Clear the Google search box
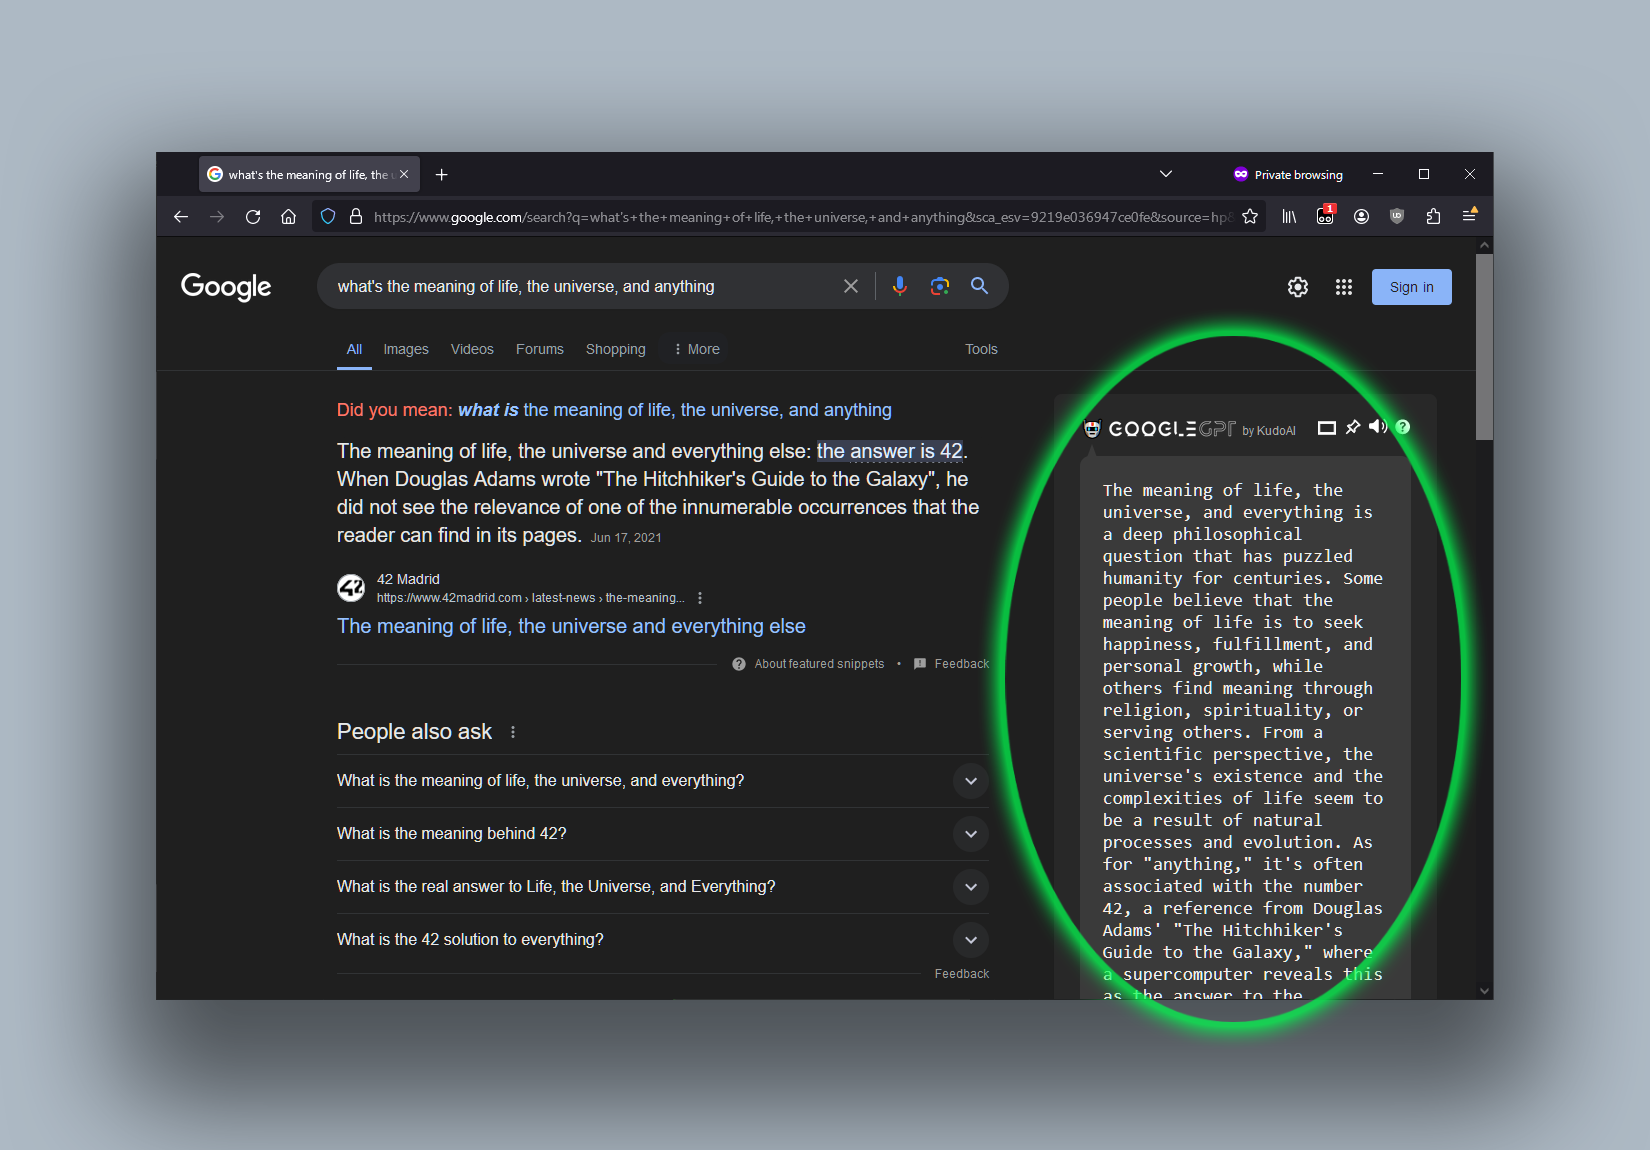Image resolution: width=1650 pixels, height=1150 pixels. pyautogui.click(x=851, y=286)
